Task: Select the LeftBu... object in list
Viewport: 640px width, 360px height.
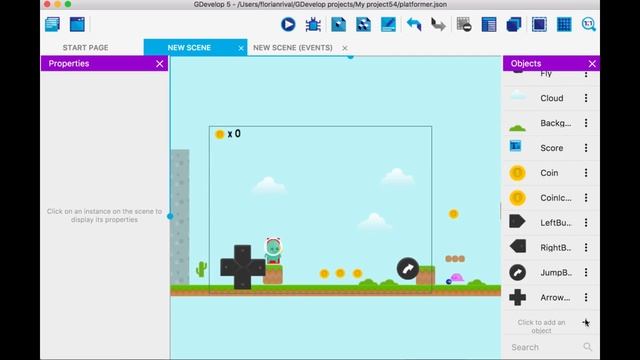Action: click(x=551, y=222)
